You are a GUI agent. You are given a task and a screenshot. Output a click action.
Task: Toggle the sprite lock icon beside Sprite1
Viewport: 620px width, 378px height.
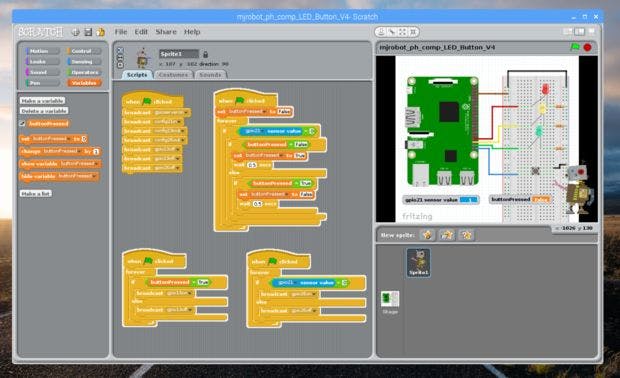(205, 54)
